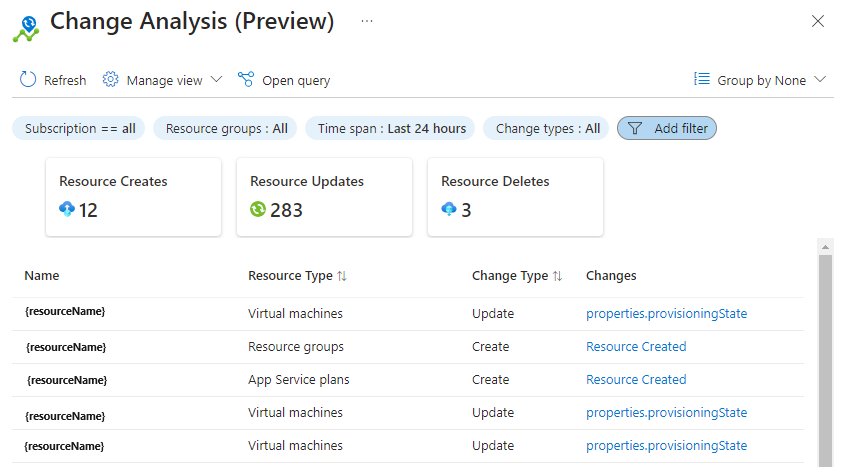The width and height of the screenshot is (844, 467).
Task: Click Create change type in Resource groups row
Action: [490, 346]
